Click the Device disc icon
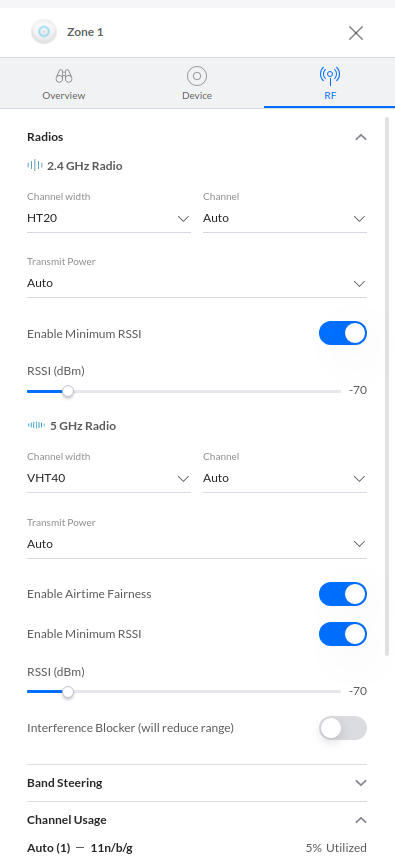The image size is (395, 857). tap(197, 76)
